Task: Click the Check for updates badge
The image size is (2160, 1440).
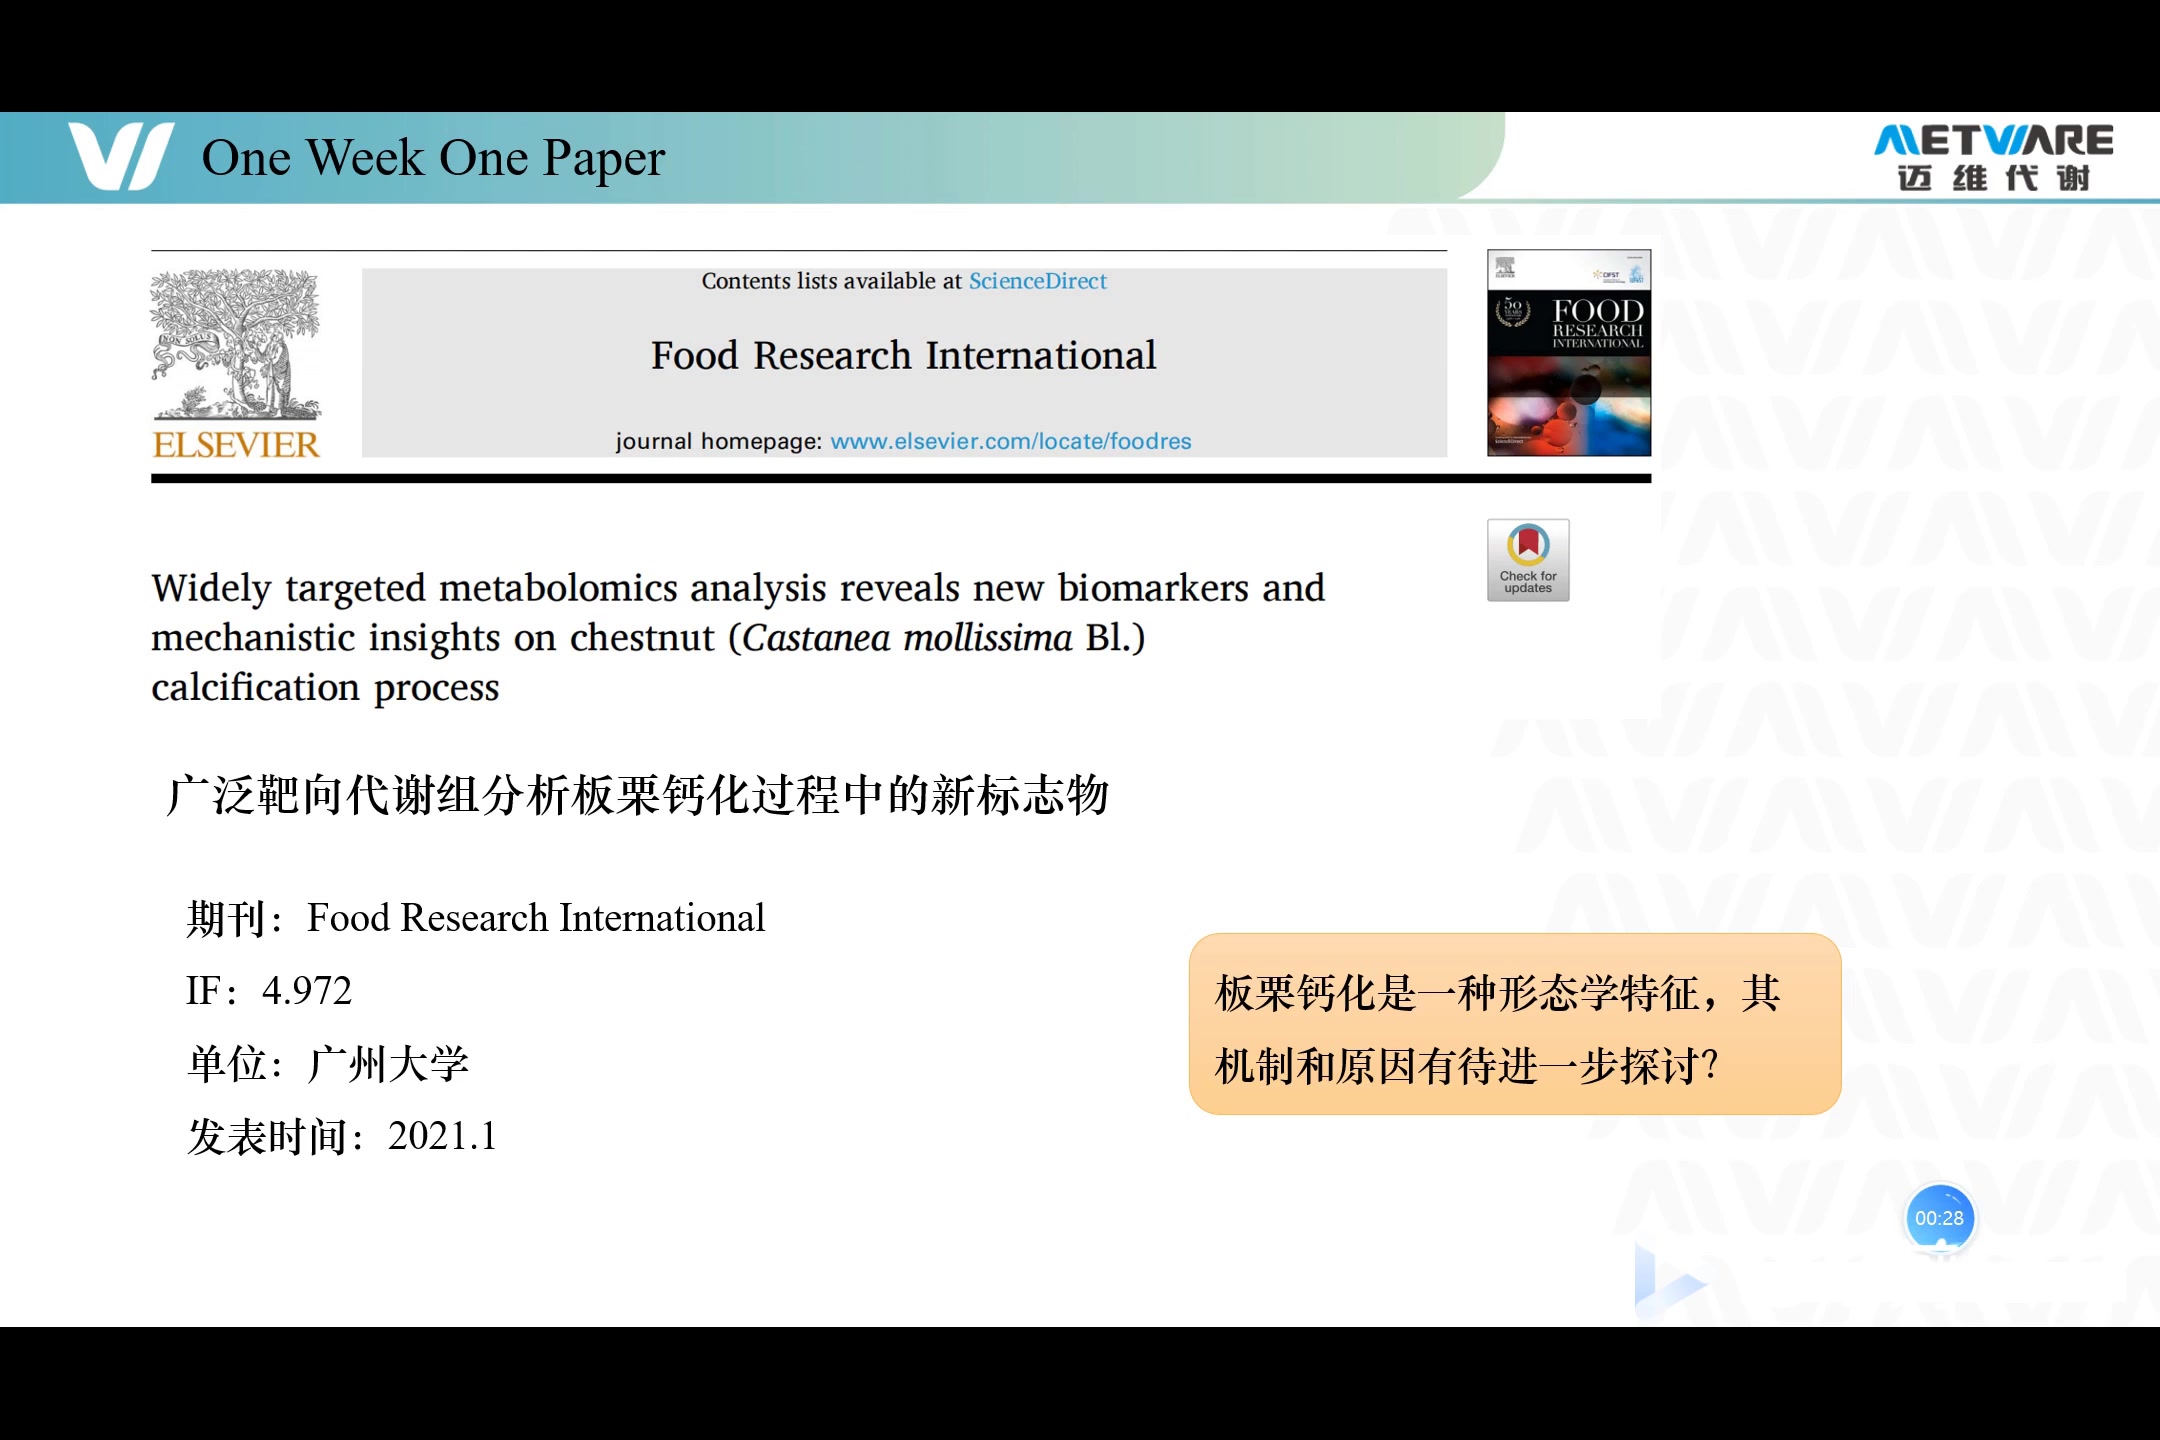Action: tap(1528, 560)
